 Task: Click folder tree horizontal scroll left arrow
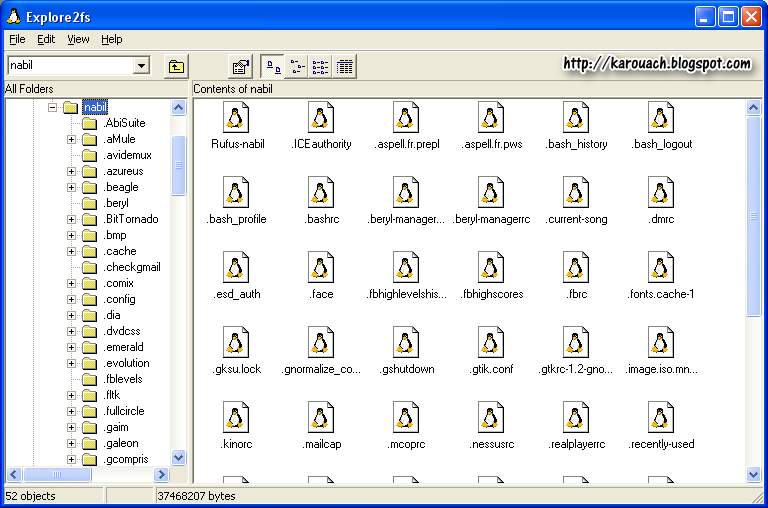click(13, 474)
